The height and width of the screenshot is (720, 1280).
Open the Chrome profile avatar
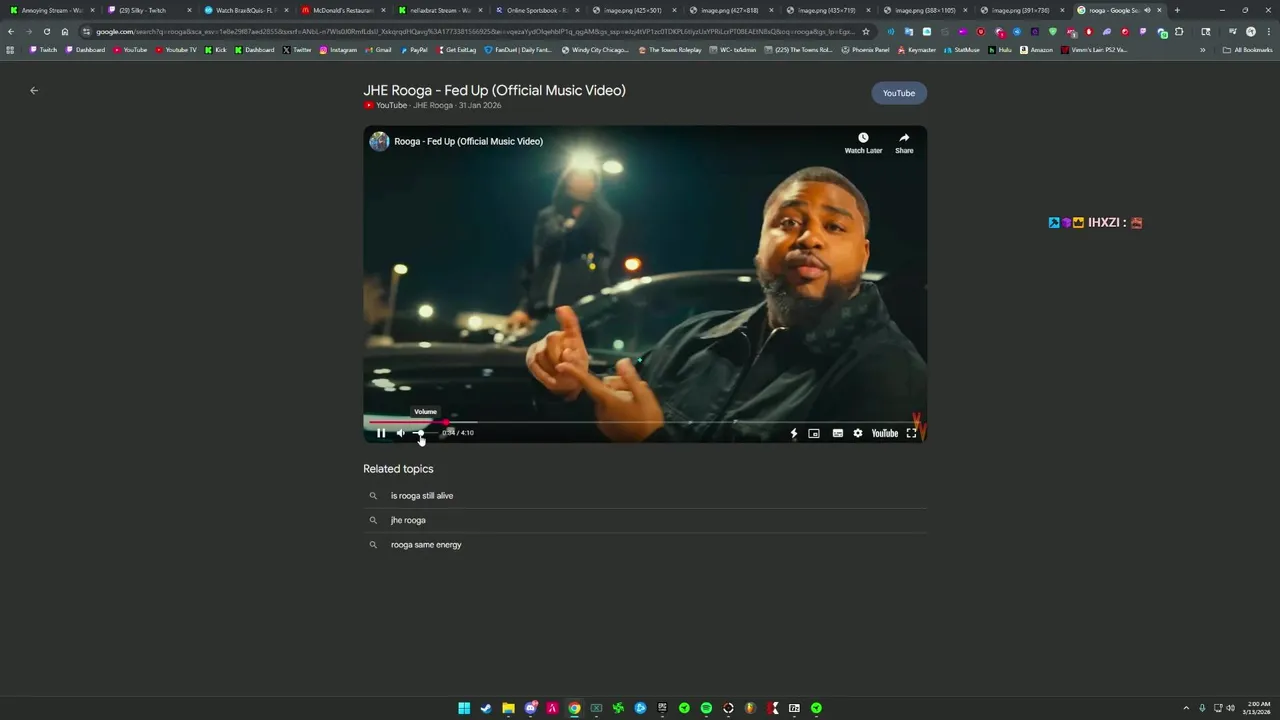(1250, 31)
